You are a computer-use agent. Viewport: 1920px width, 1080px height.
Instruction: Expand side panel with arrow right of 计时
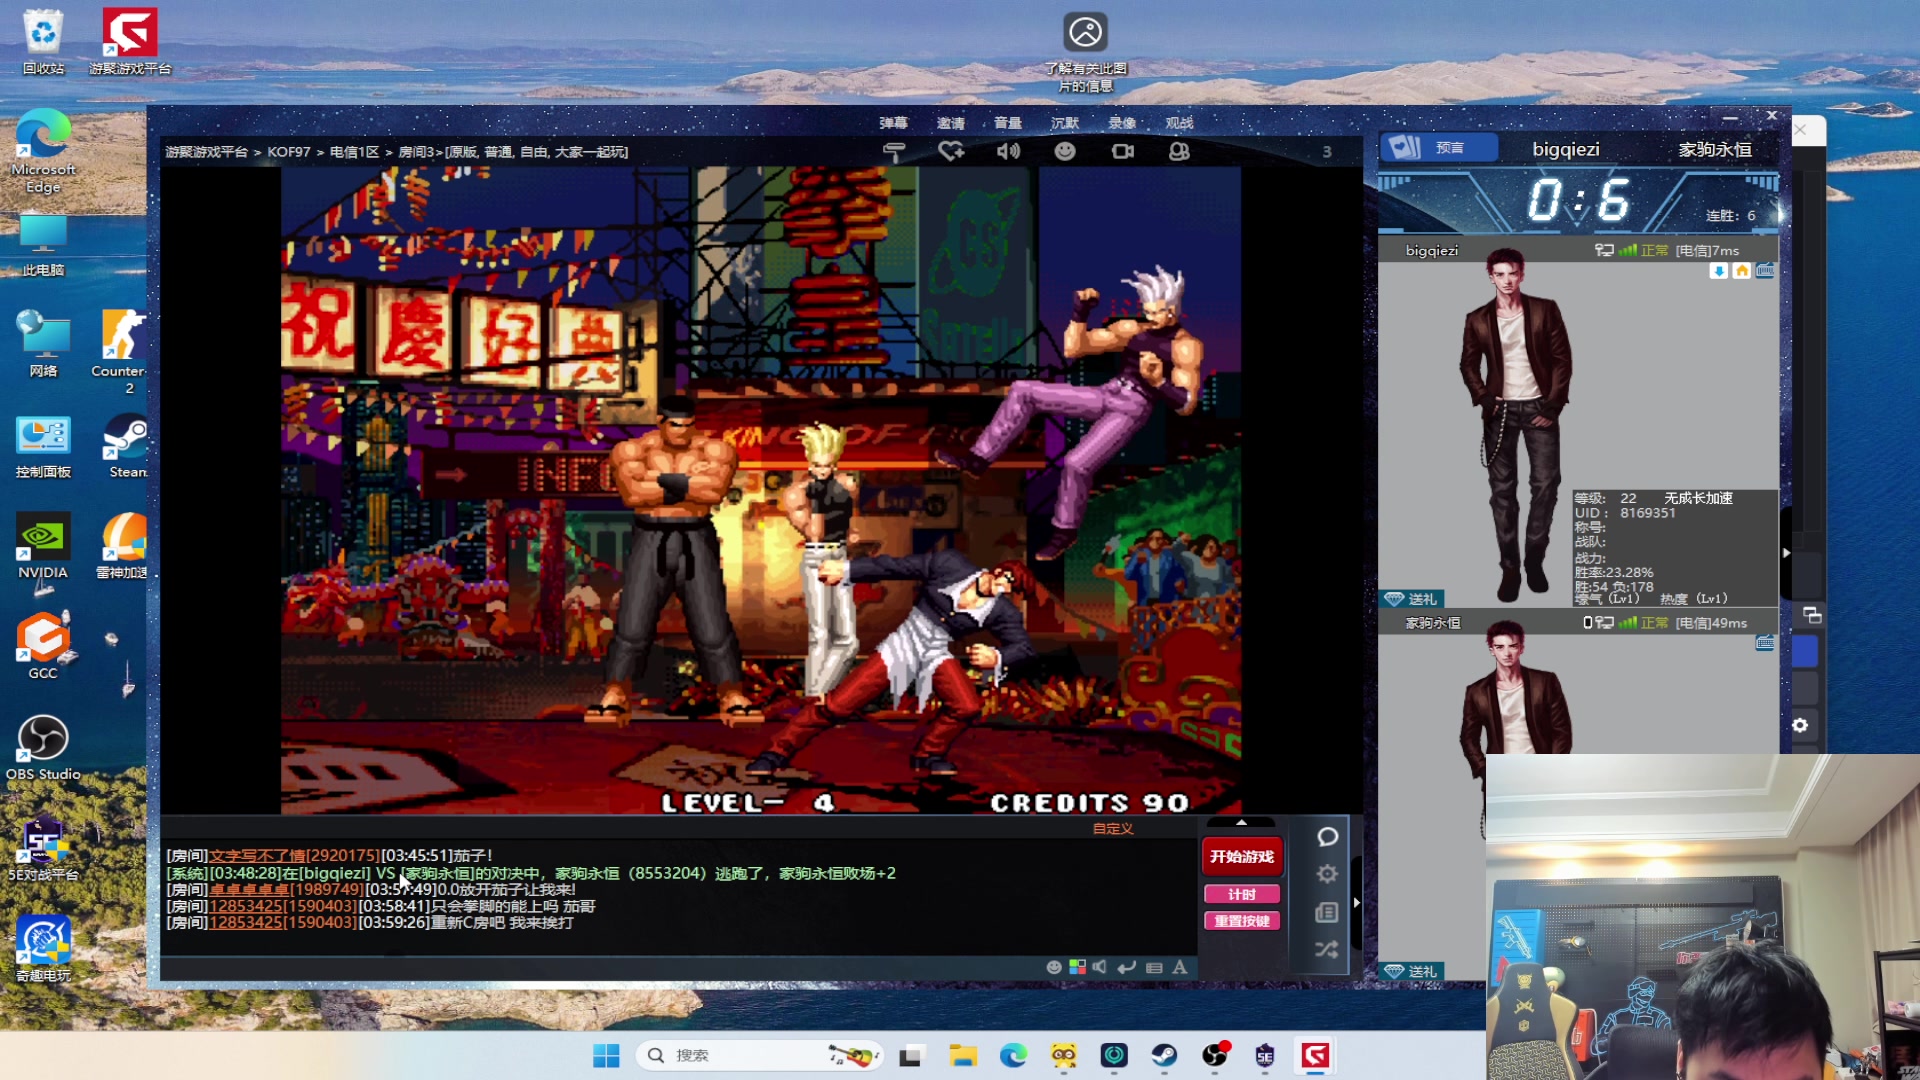tap(1357, 902)
